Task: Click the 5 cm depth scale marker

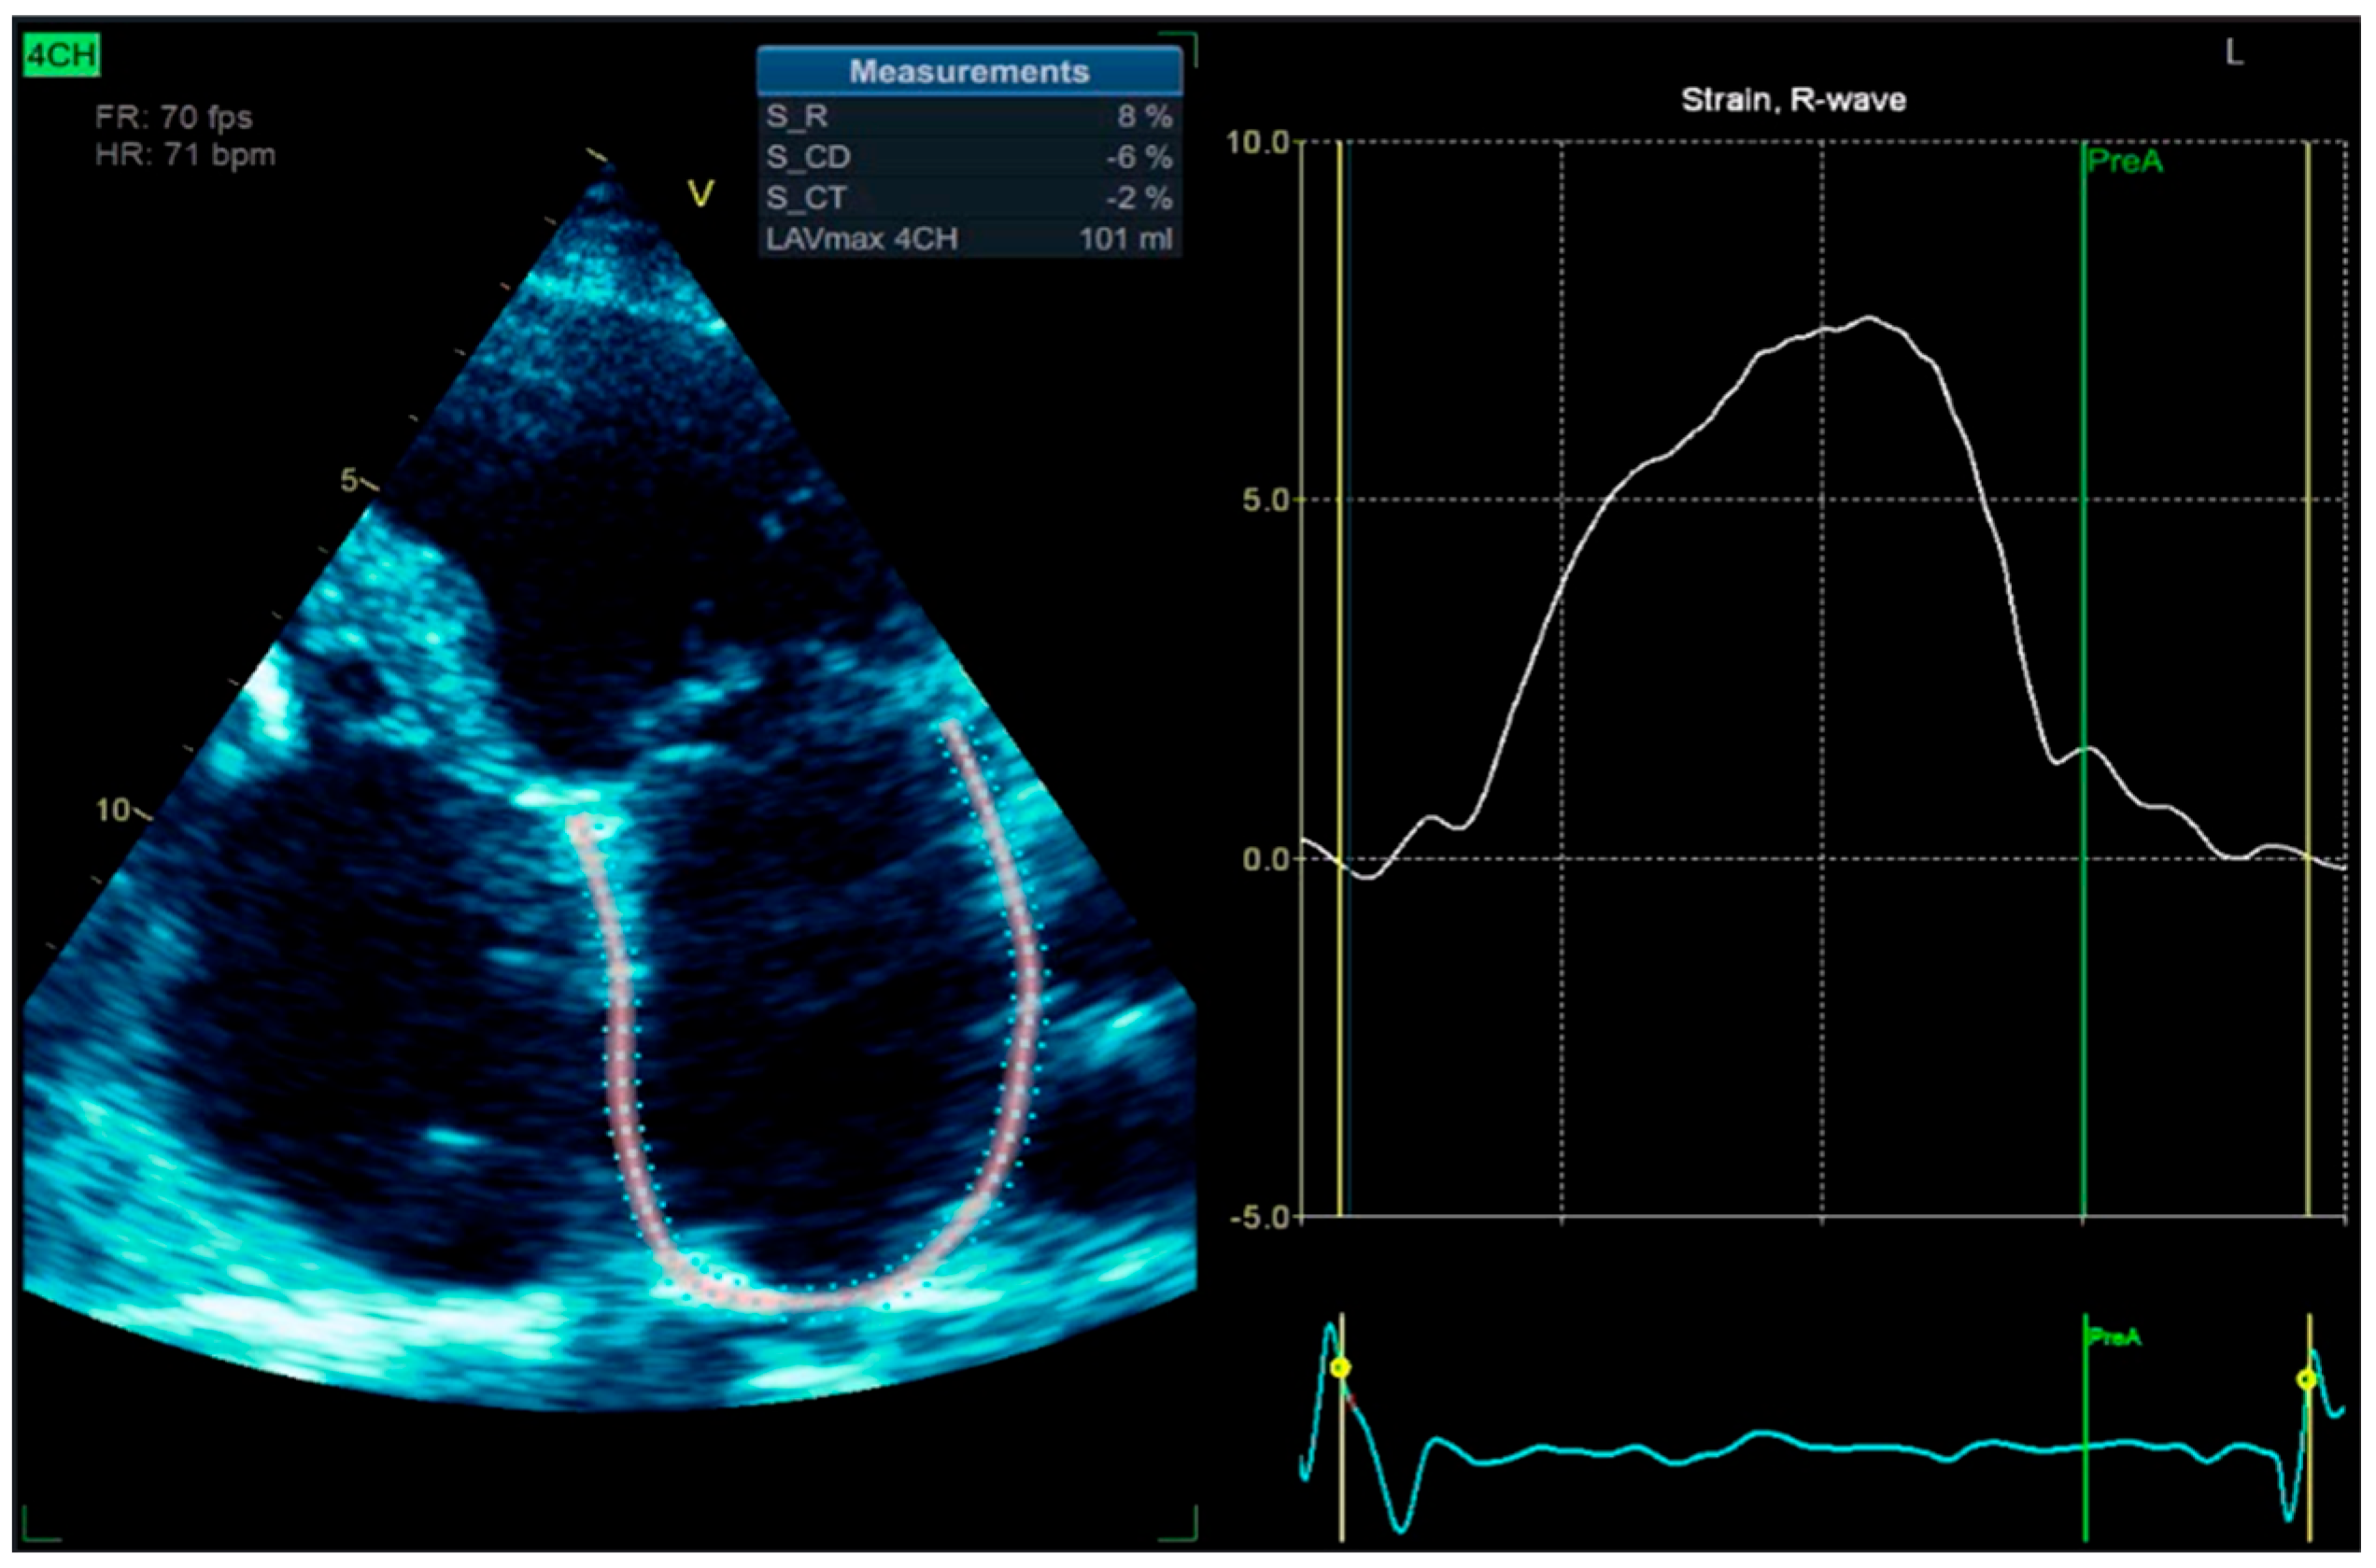Action: pyautogui.click(x=349, y=480)
